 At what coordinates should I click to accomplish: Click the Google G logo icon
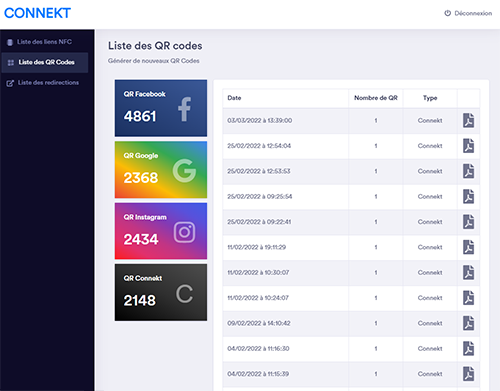[x=184, y=170]
